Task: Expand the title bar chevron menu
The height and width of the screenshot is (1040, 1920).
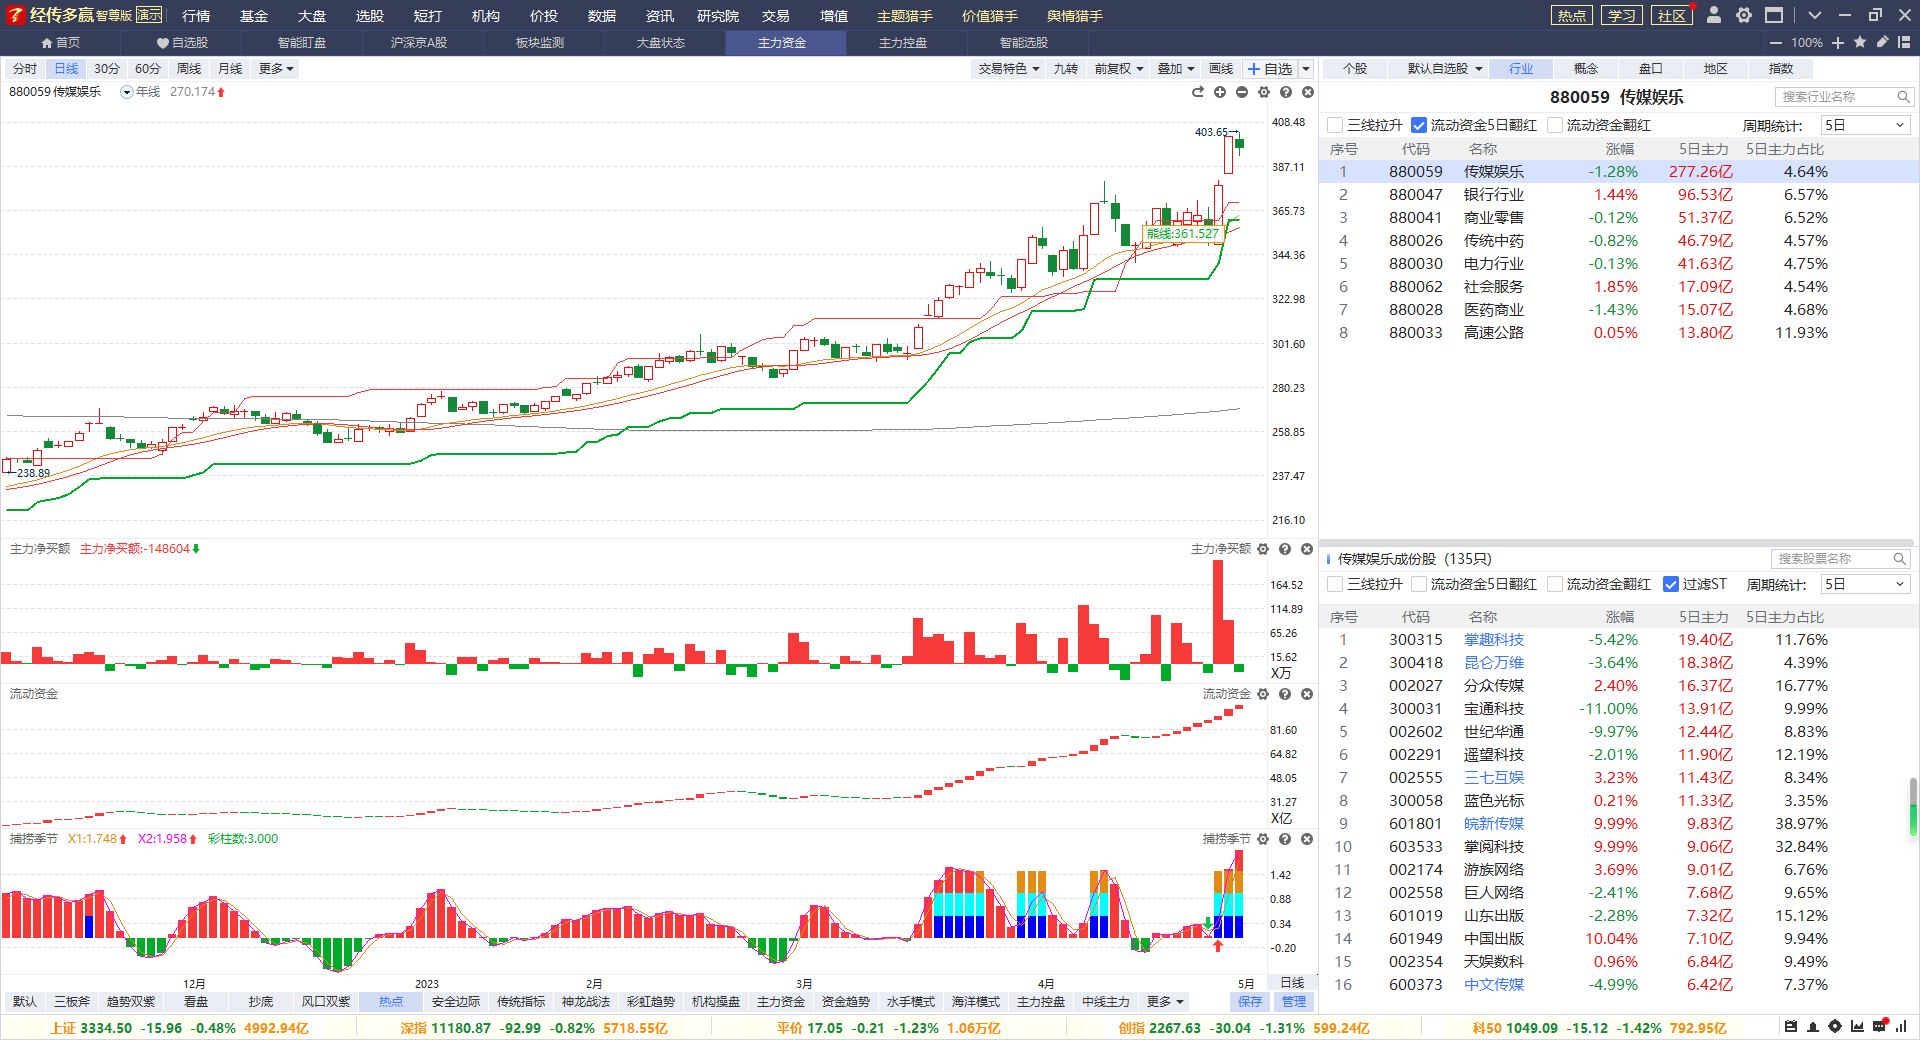Action: tap(1815, 15)
